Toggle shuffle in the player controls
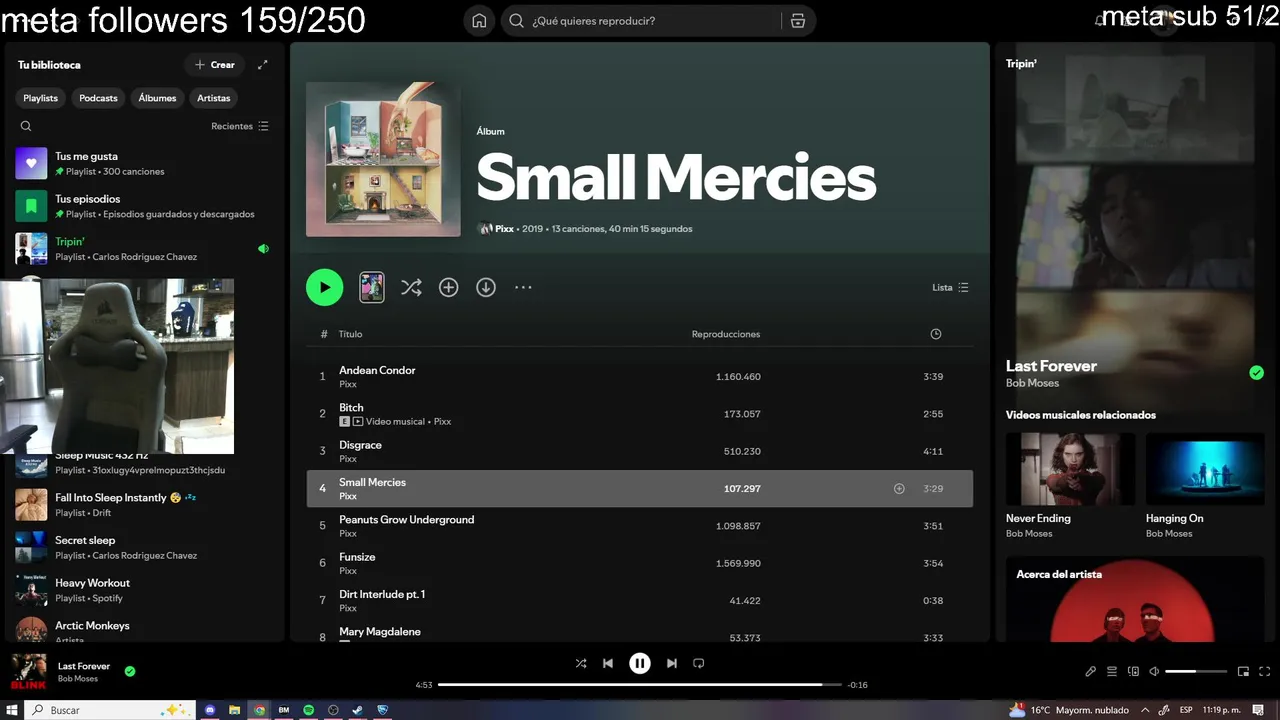The height and width of the screenshot is (720, 1280). click(581, 663)
